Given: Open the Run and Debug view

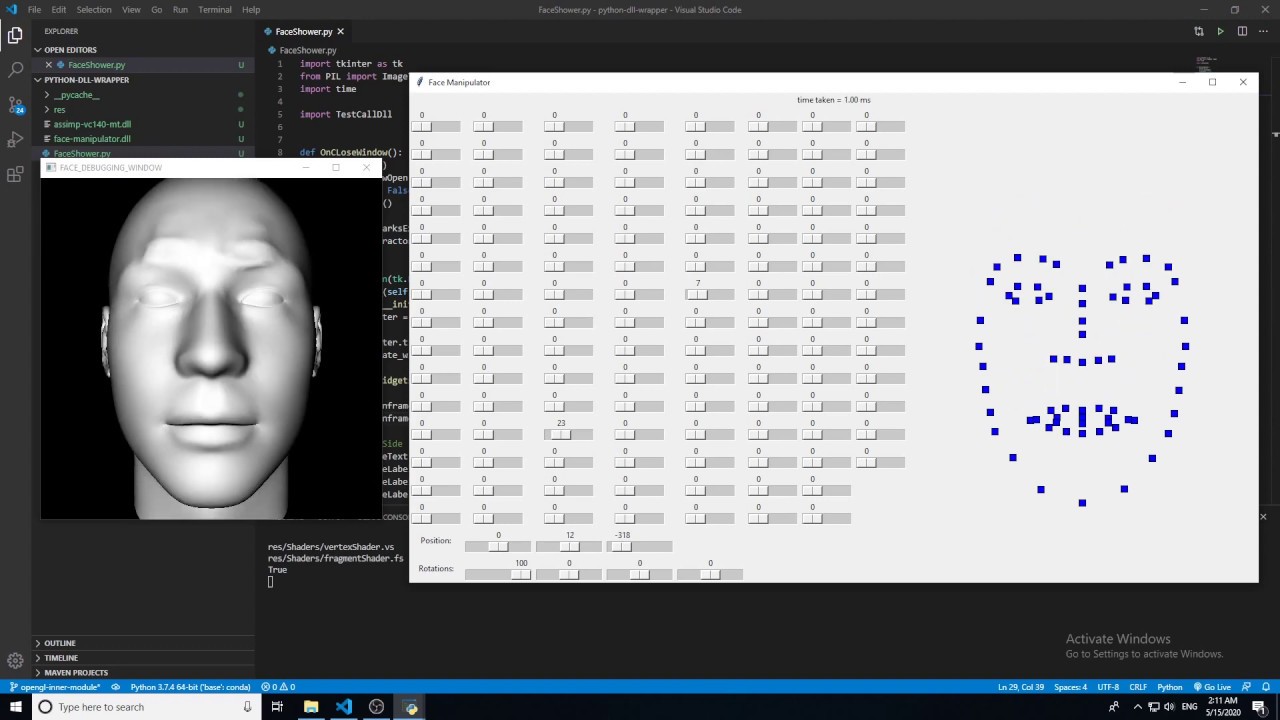Looking at the screenshot, I should [15, 139].
